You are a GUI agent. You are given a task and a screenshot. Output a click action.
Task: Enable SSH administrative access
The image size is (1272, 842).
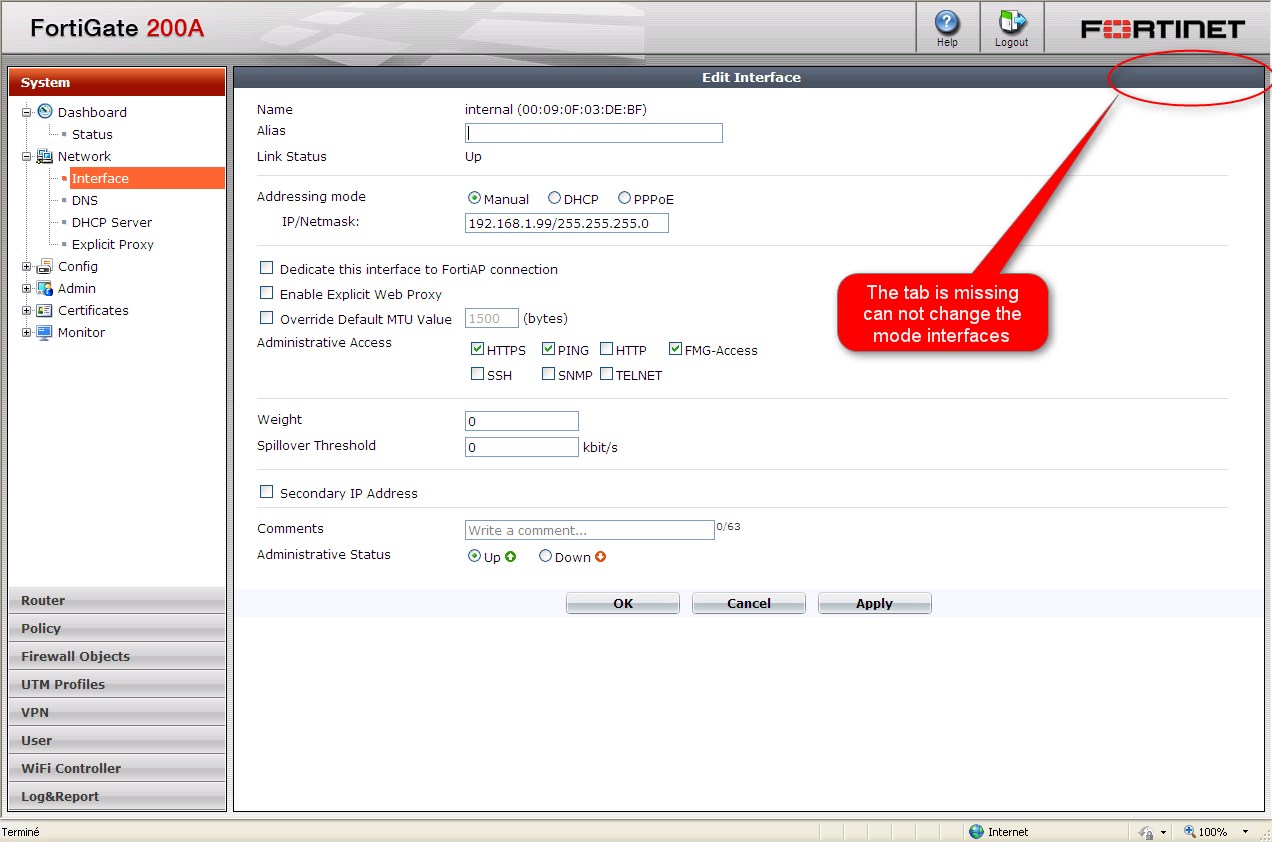tap(478, 374)
